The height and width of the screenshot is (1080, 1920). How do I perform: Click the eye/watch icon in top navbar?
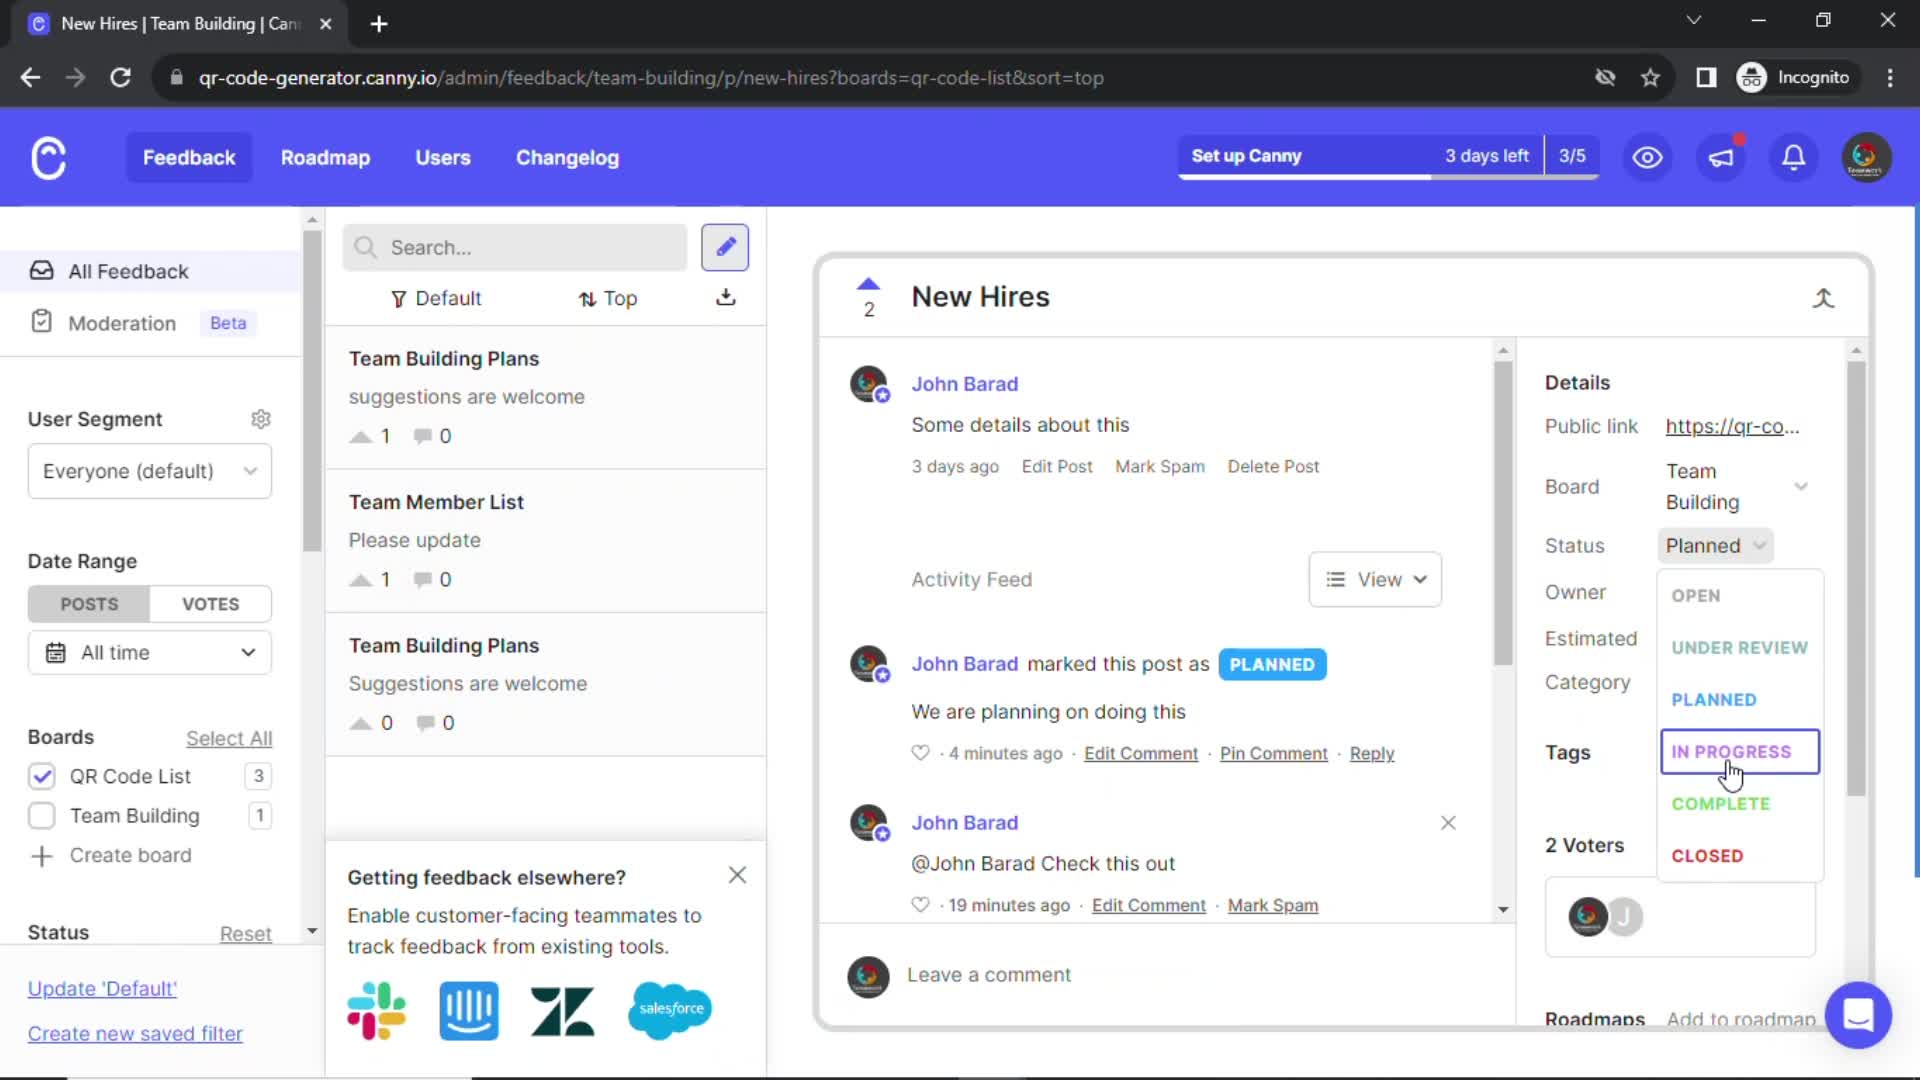pyautogui.click(x=1648, y=157)
